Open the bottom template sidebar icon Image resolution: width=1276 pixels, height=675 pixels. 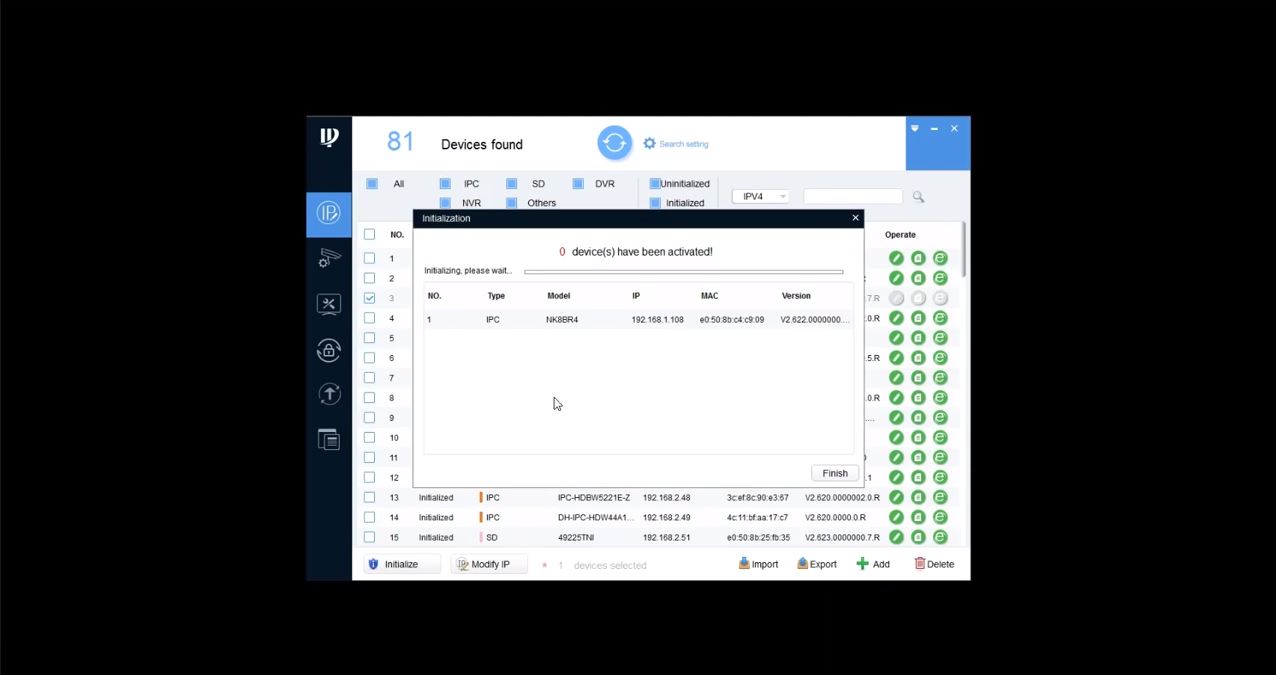point(329,439)
